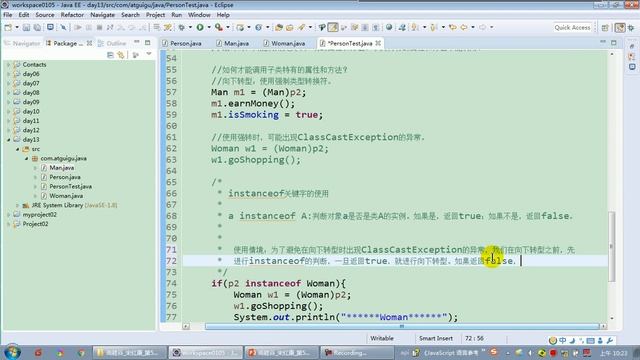Viewport: 640px width, 360px height.
Task: Toggle Mark Occurrences highlighter icon
Action: tap(333, 27)
